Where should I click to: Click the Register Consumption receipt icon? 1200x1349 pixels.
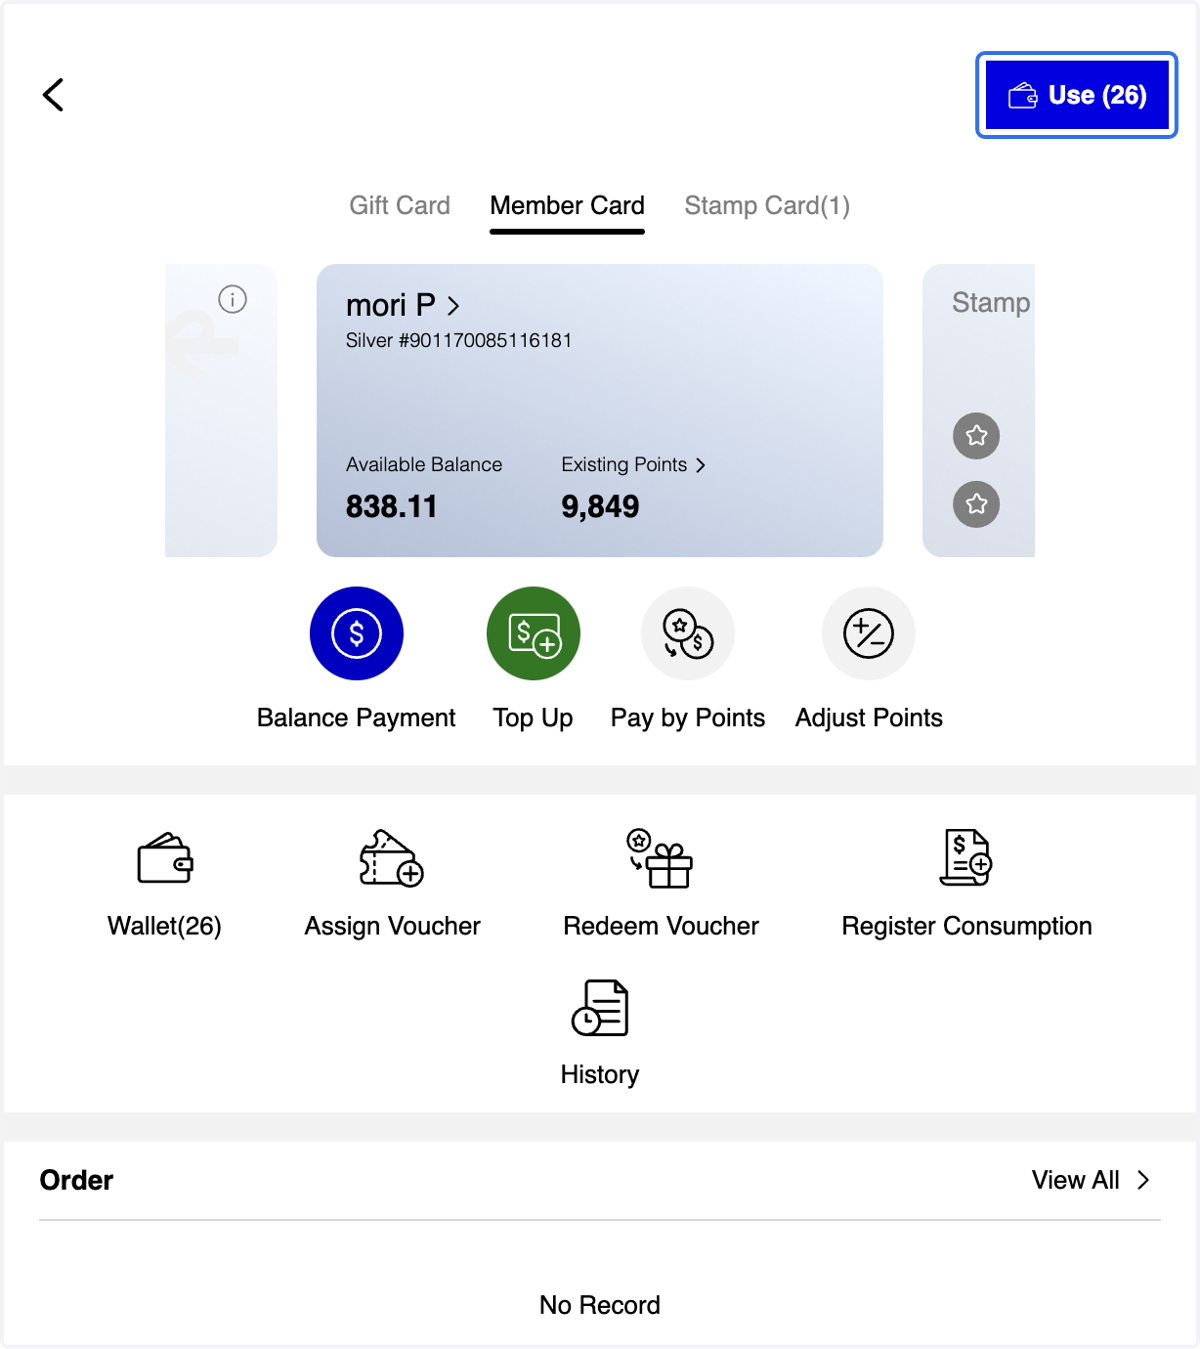click(966, 858)
